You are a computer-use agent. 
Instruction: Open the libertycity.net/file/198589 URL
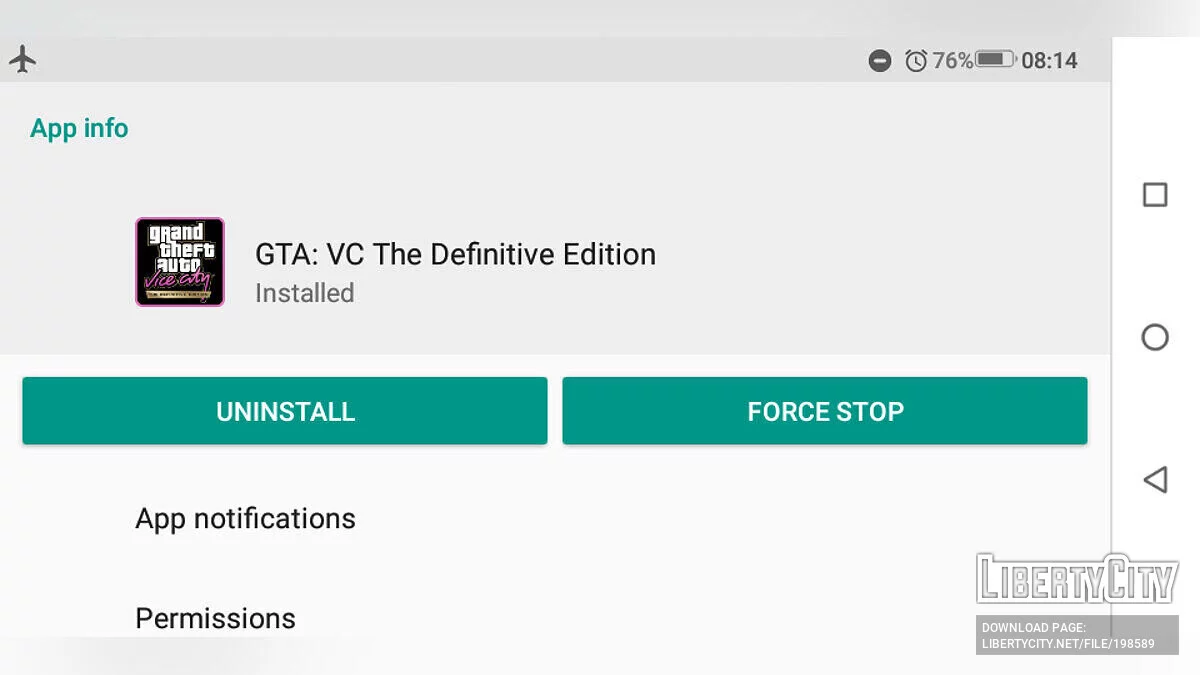pyautogui.click(x=1068, y=644)
